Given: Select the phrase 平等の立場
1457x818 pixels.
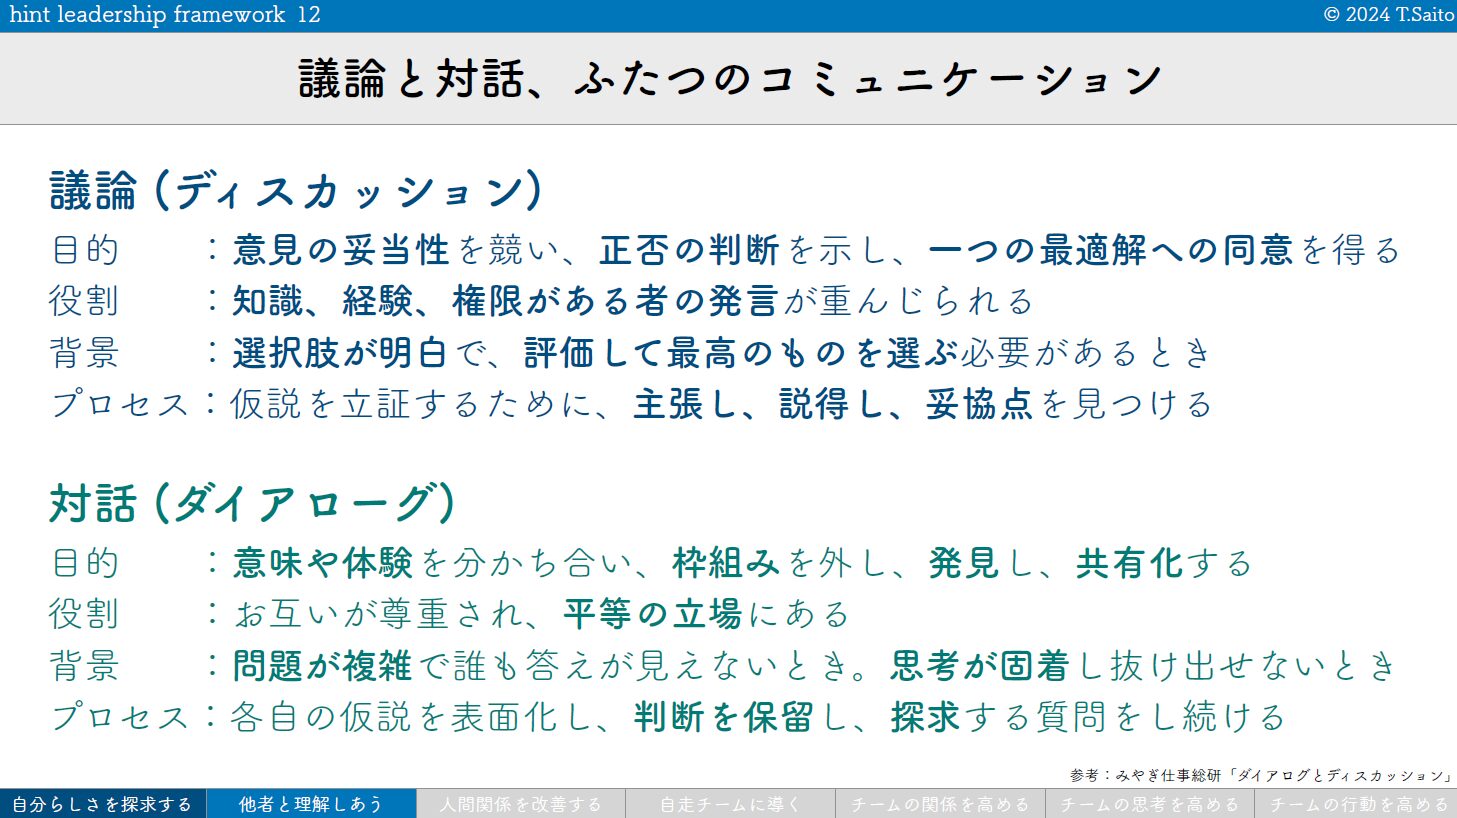Looking at the screenshot, I should click(652, 614).
